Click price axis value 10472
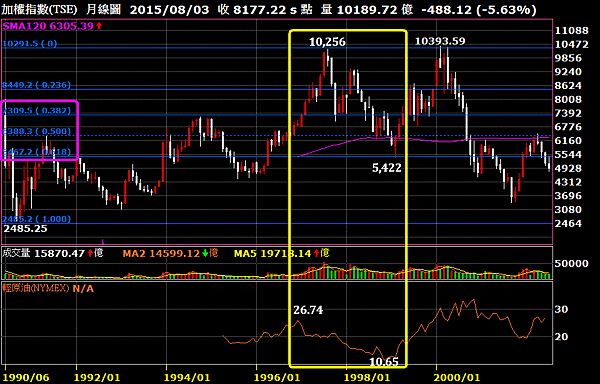The image size is (600, 384). [x=571, y=44]
